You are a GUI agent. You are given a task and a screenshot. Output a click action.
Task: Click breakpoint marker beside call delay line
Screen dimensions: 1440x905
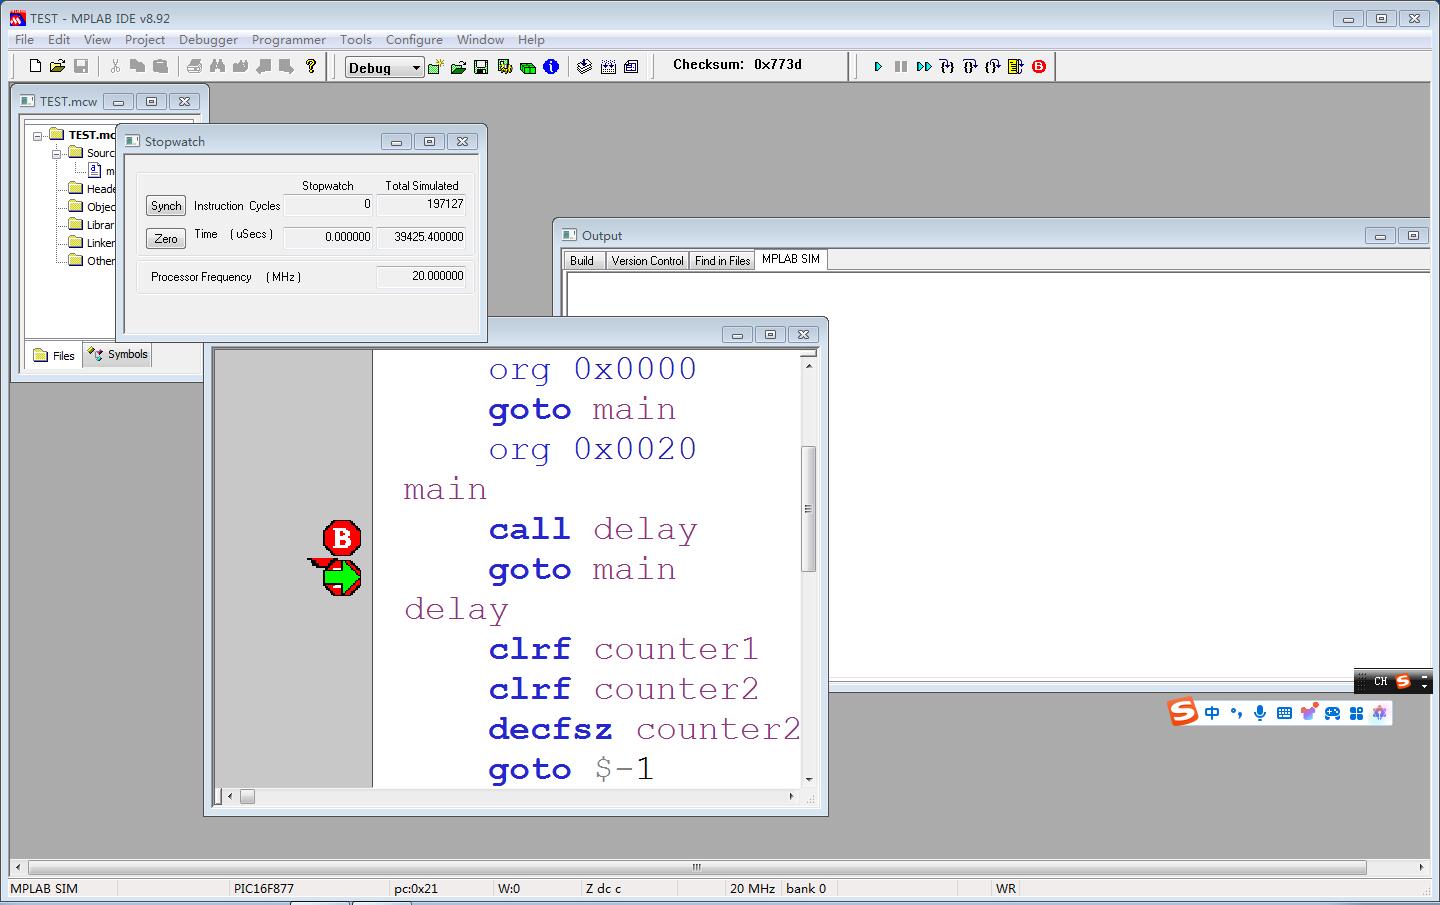pyautogui.click(x=342, y=538)
